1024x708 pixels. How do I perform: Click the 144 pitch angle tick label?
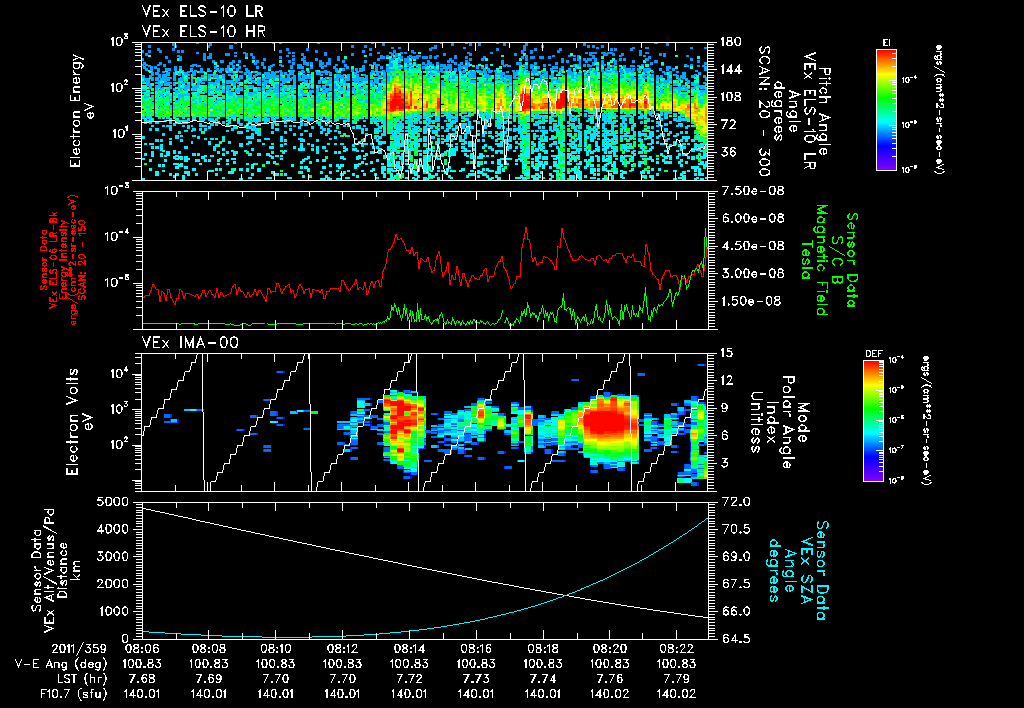coord(730,69)
